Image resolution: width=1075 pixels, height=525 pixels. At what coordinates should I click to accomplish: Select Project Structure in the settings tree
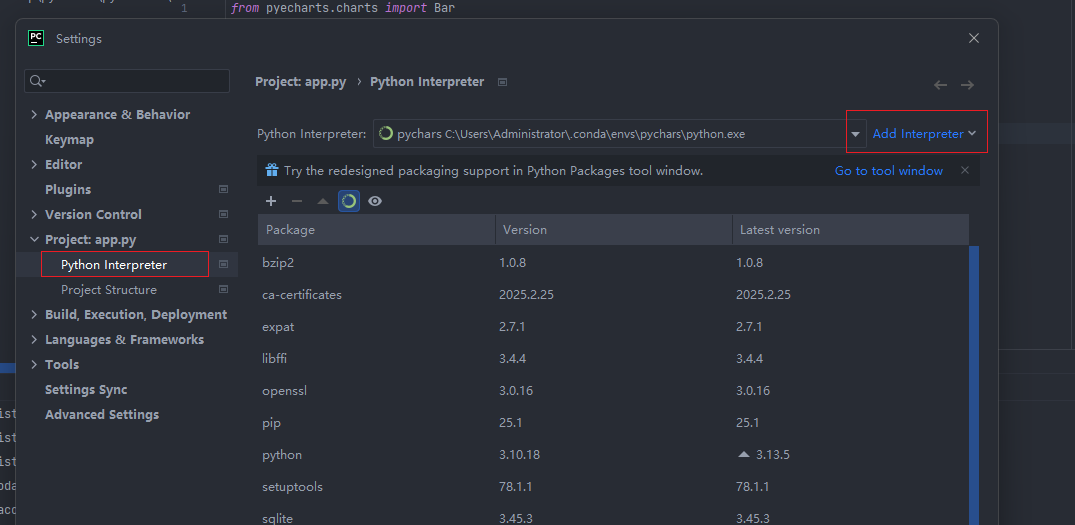[108, 289]
